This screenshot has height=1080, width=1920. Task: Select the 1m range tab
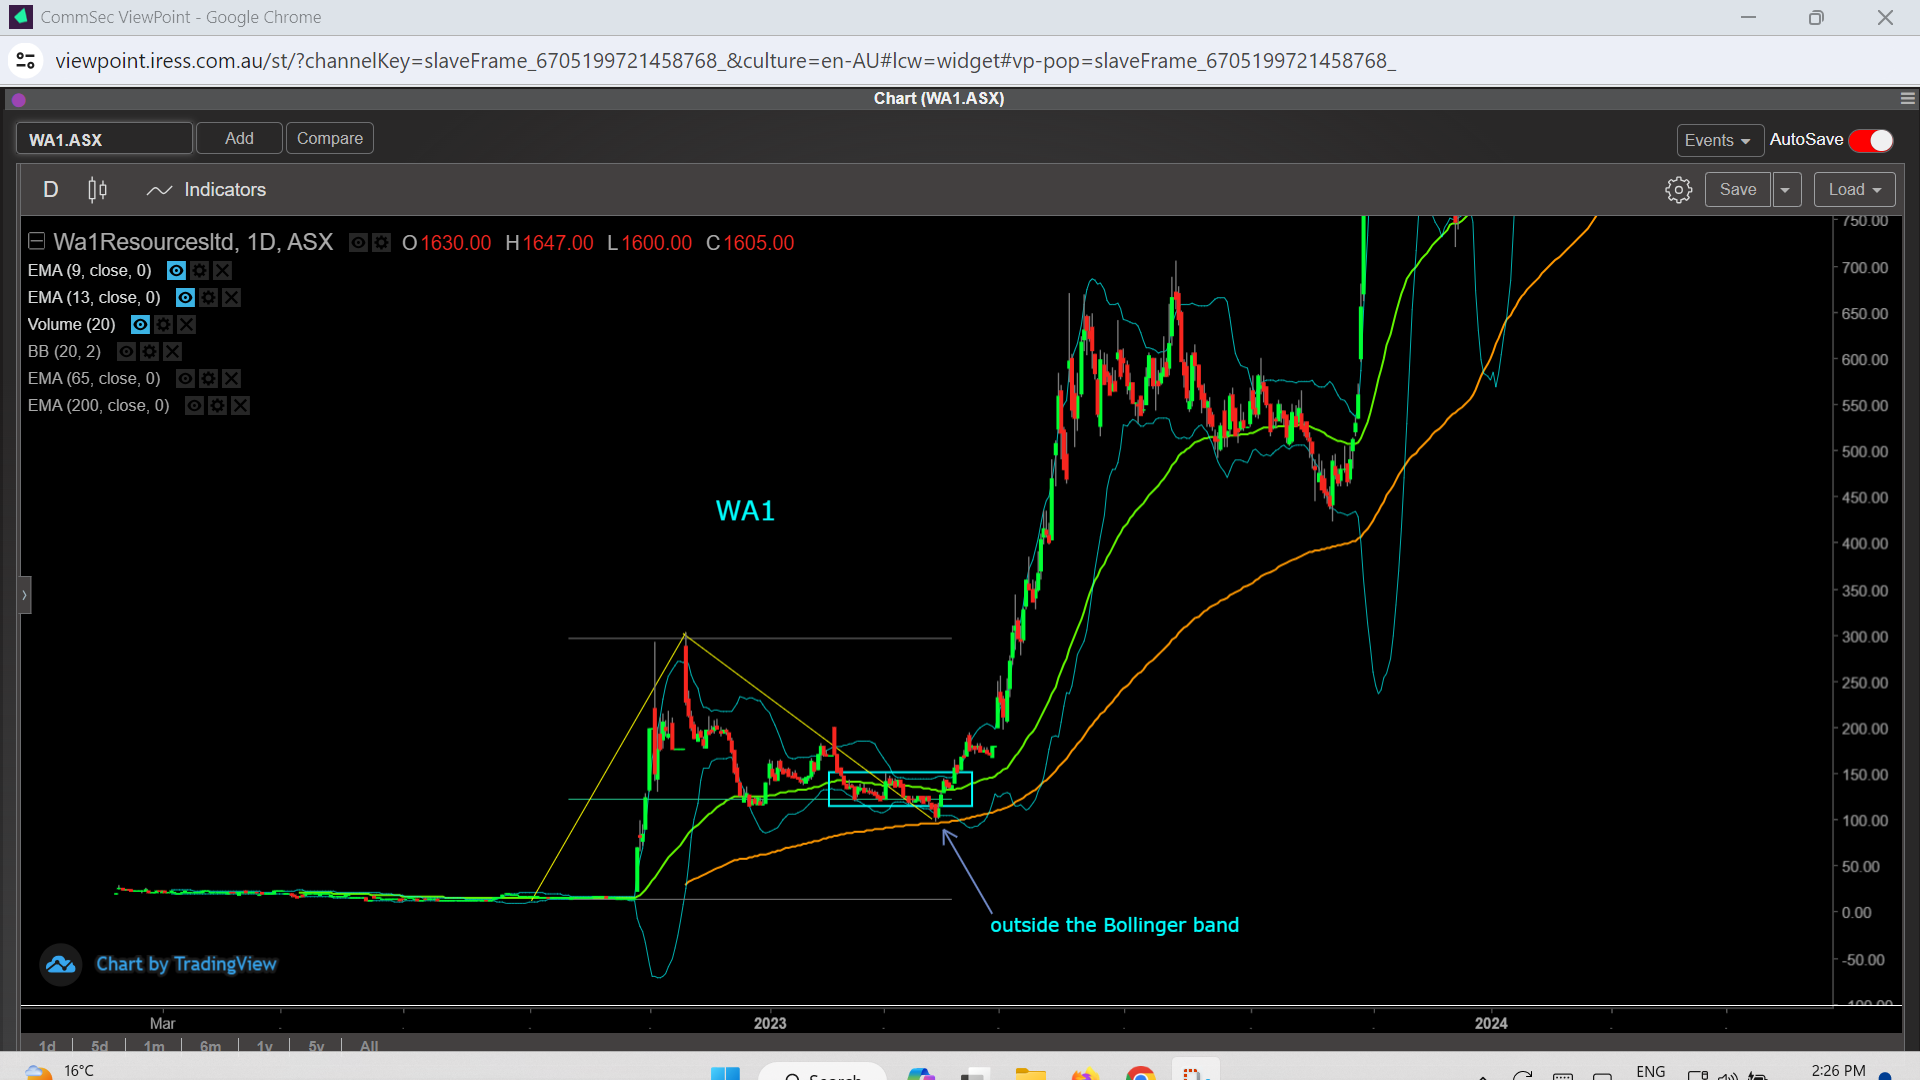point(154,1046)
